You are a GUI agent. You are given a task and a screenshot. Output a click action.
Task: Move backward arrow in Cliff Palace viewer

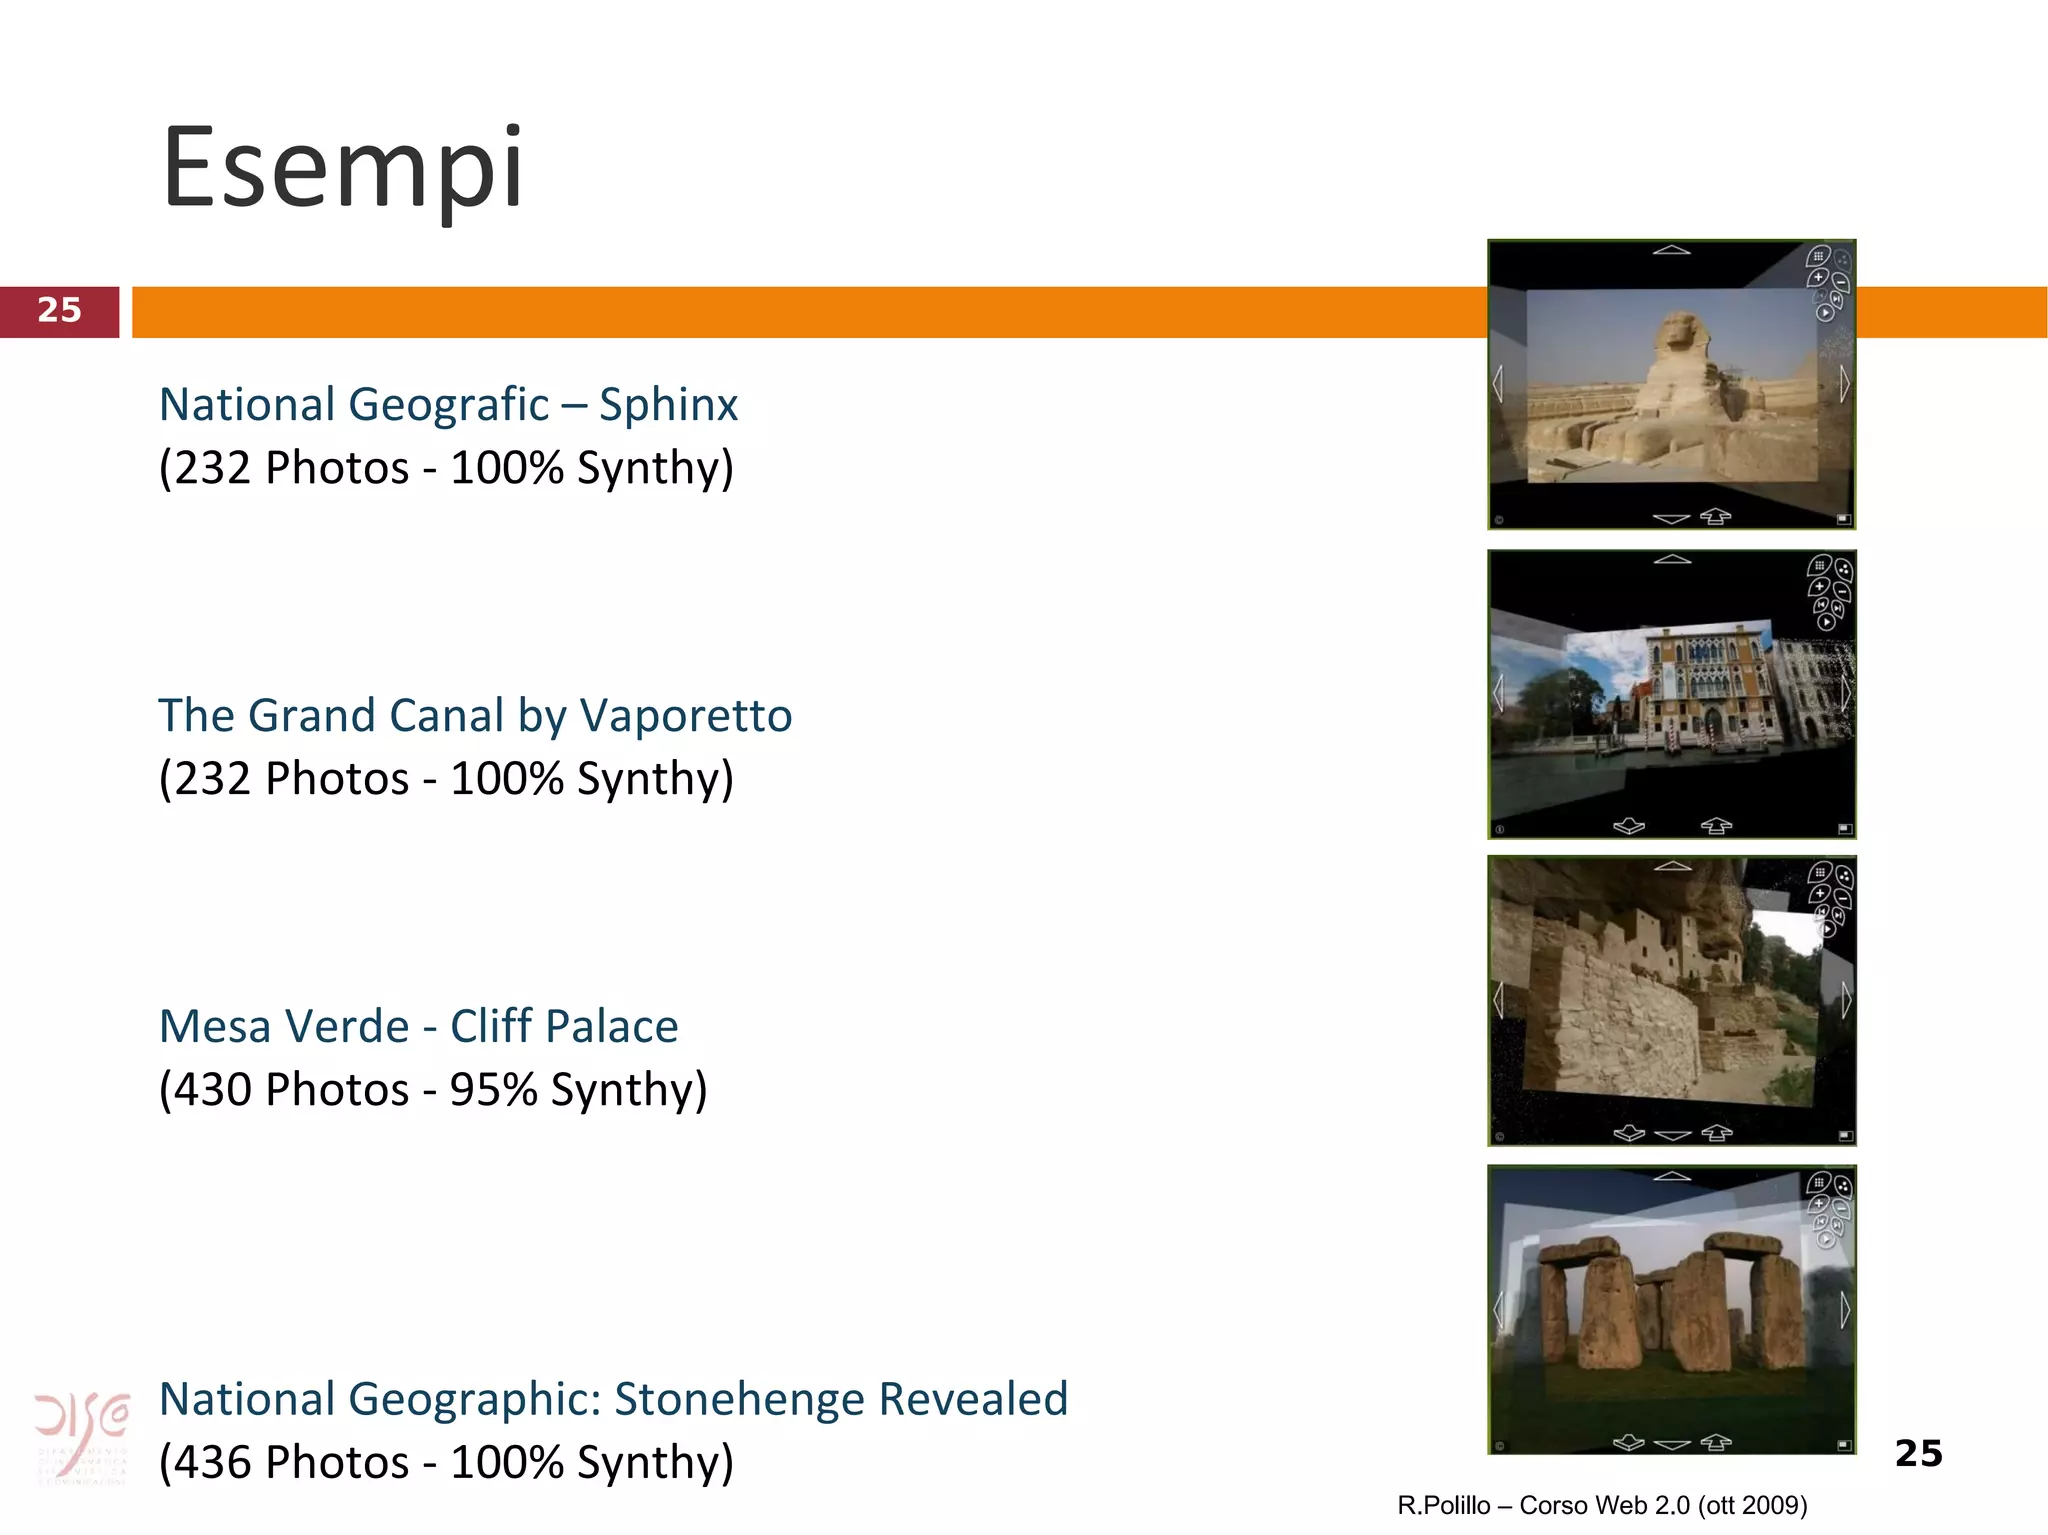pos(1629,1133)
